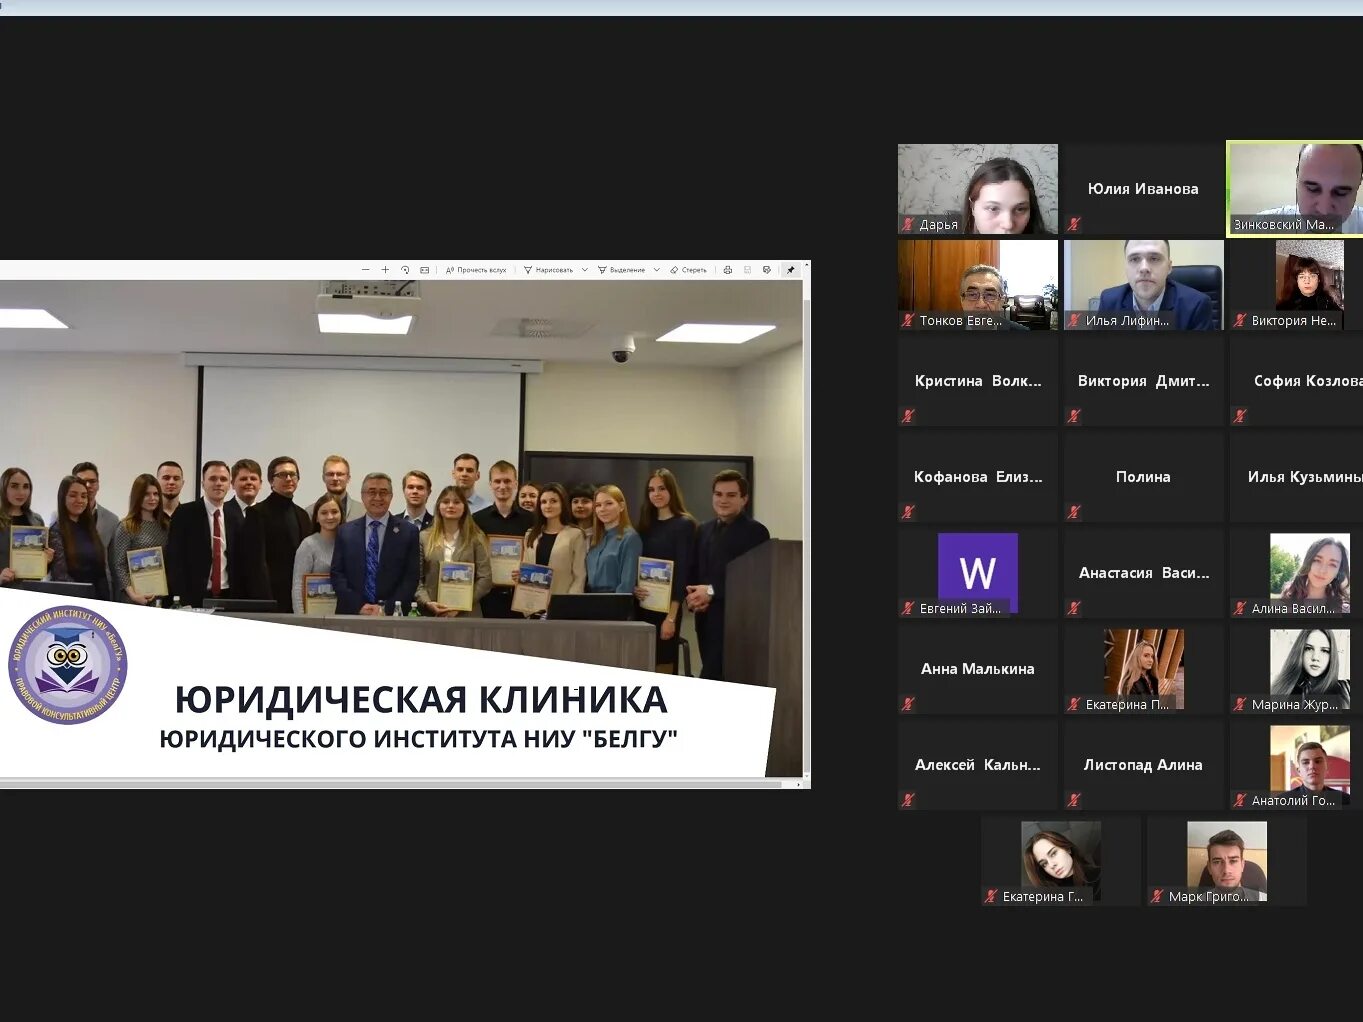
Task: Select the 'Анастасия Васи...' participant tile
Action: click(1143, 573)
